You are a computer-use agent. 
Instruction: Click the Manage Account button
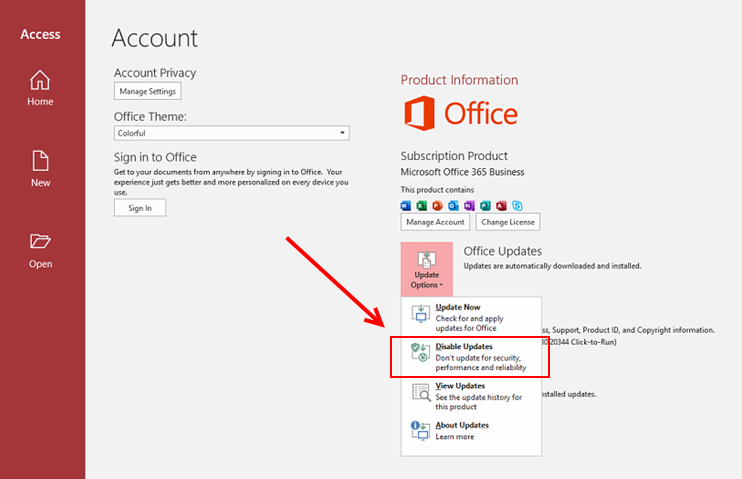click(x=435, y=222)
